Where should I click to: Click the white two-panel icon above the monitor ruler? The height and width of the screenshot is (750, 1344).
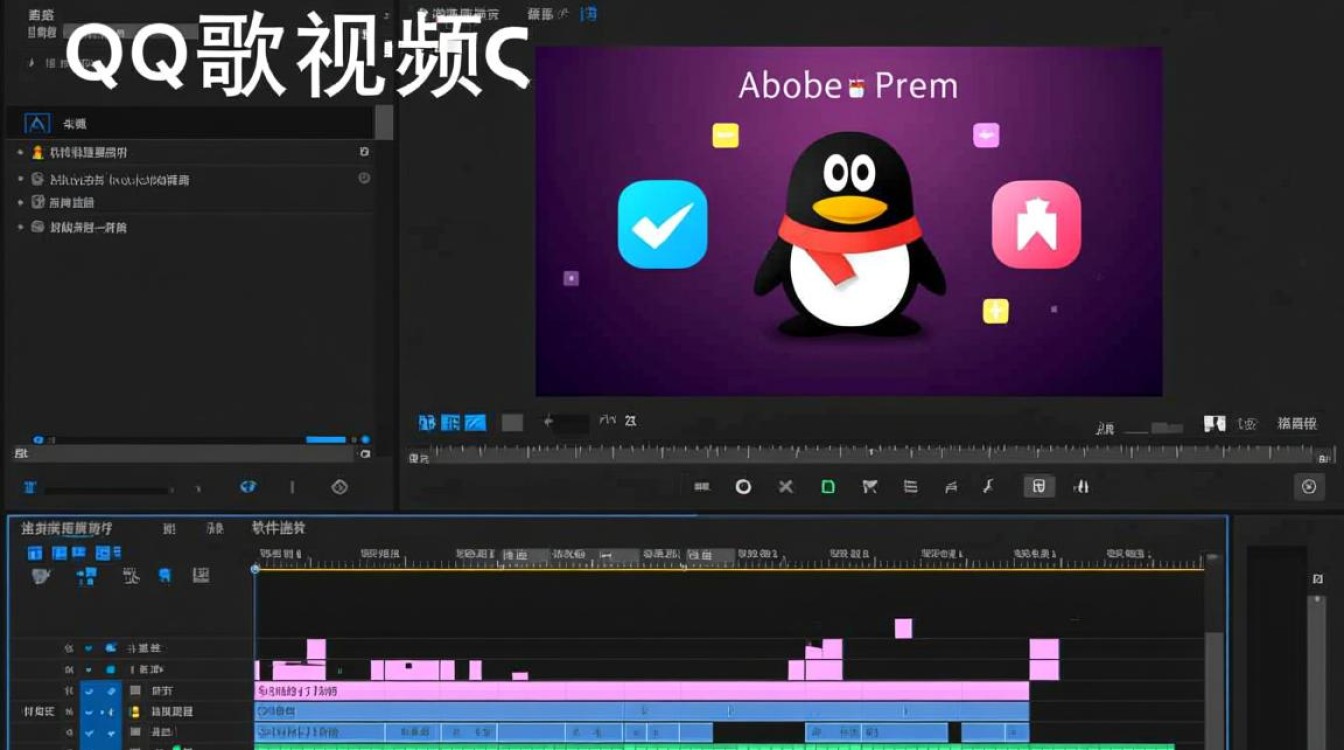(1215, 424)
